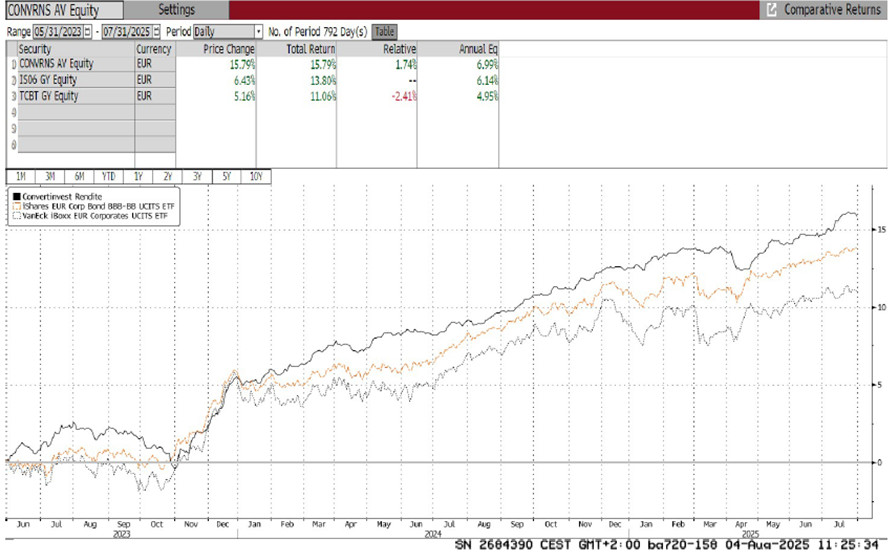Click the empty fourth security row
This screenshot has width=890, height=556.
pyautogui.click(x=72, y=115)
